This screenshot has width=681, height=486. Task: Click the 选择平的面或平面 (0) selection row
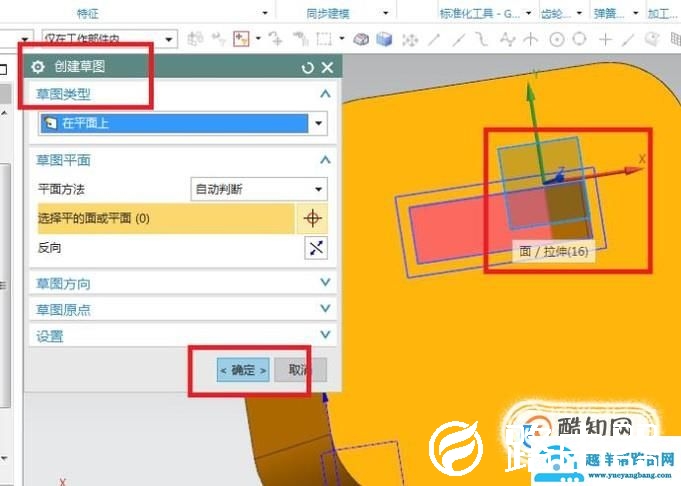point(166,218)
